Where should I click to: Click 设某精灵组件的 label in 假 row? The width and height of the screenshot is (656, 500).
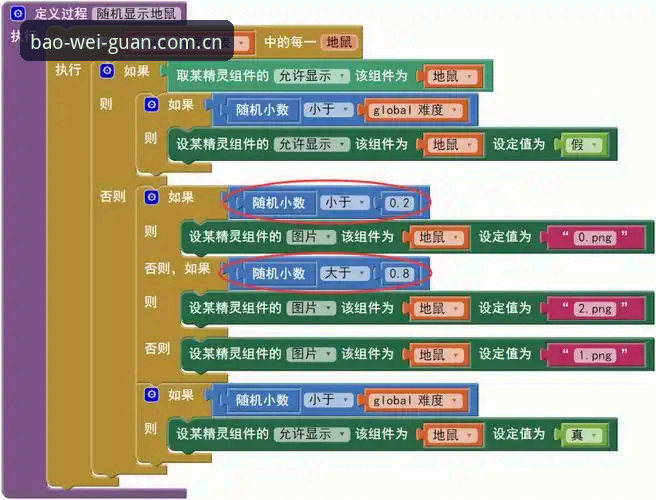(x=222, y=144)
